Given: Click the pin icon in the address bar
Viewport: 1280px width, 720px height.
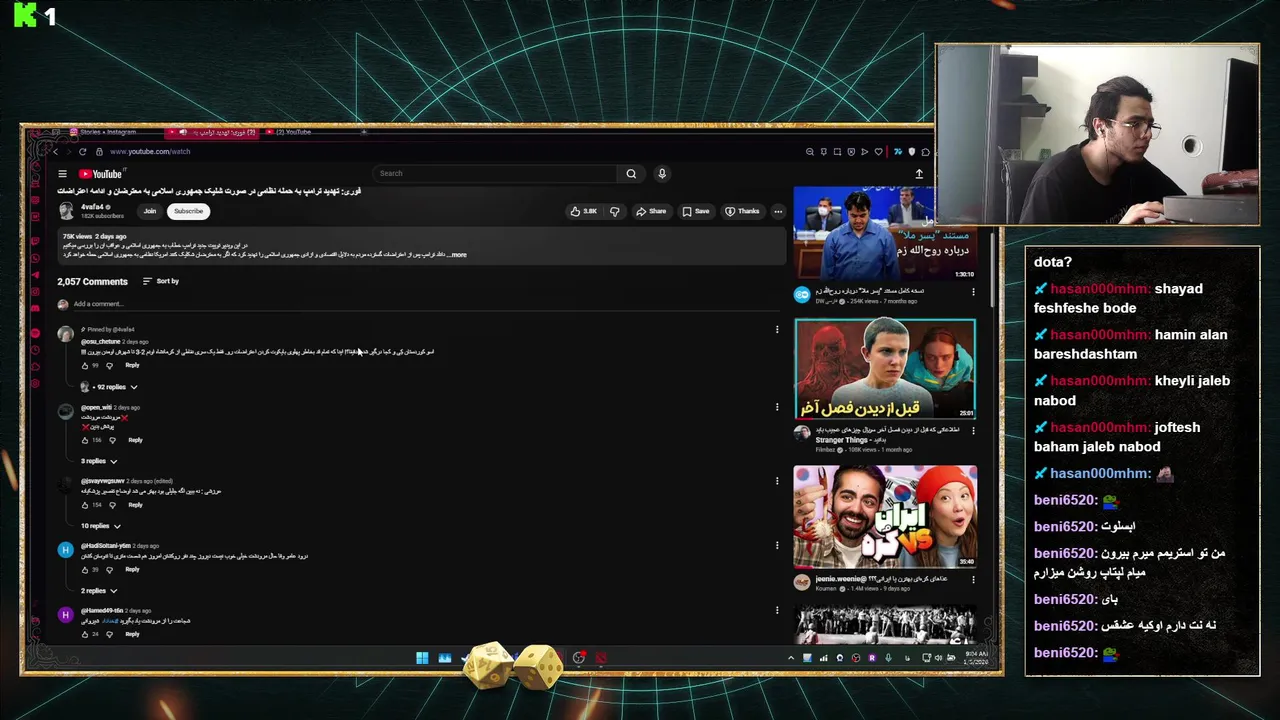Looking at the screenshot, I should pyautogui.click(x=823, y=152).
